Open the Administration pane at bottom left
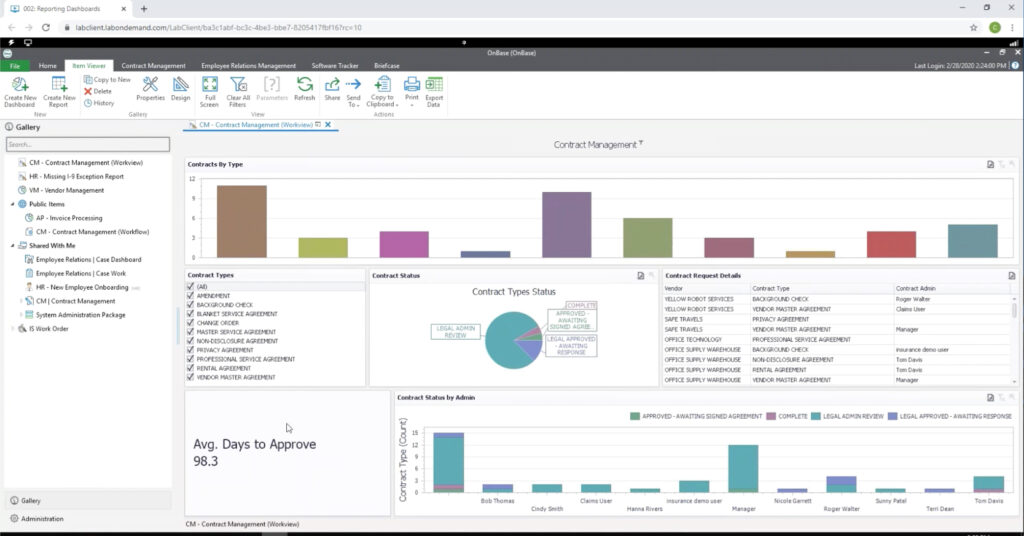1024x536 pixels. (x=42, y=519)
